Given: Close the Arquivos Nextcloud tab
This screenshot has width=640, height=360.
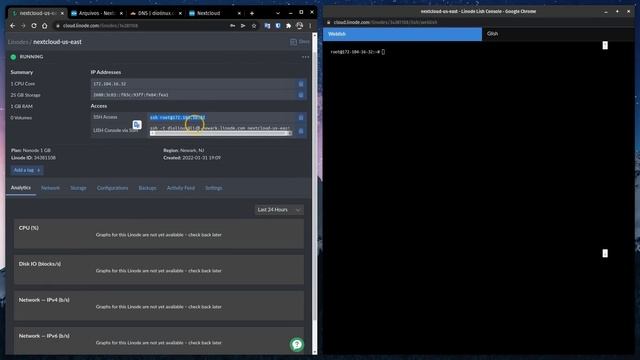Looking at the screenshot, I should 121,13.
